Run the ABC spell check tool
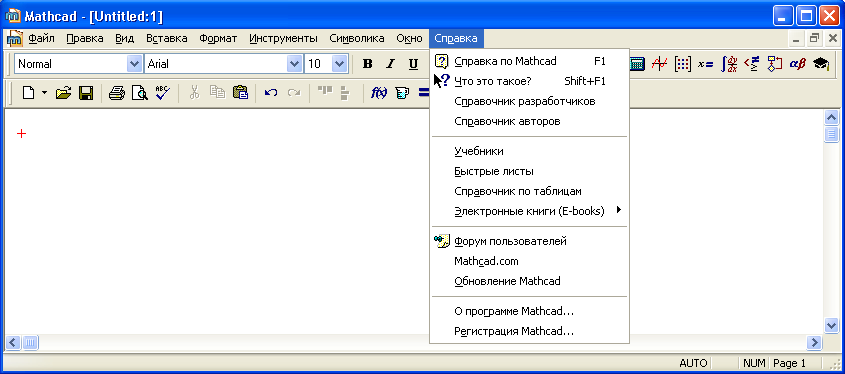Screen dimensions: 845x374 click(162, 93)
